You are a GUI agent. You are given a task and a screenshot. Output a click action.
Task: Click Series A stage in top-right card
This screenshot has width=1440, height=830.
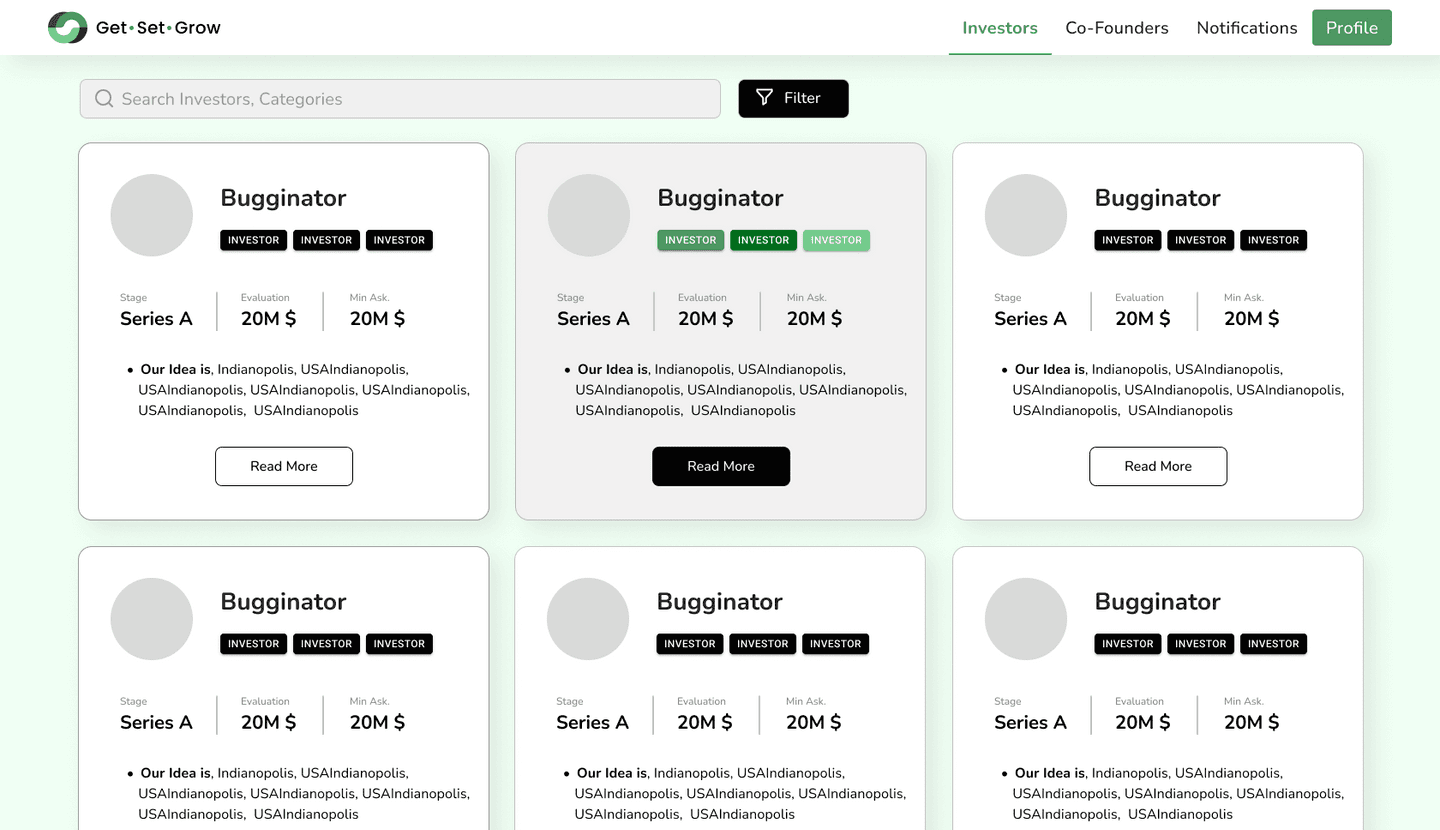point(1030,319)
